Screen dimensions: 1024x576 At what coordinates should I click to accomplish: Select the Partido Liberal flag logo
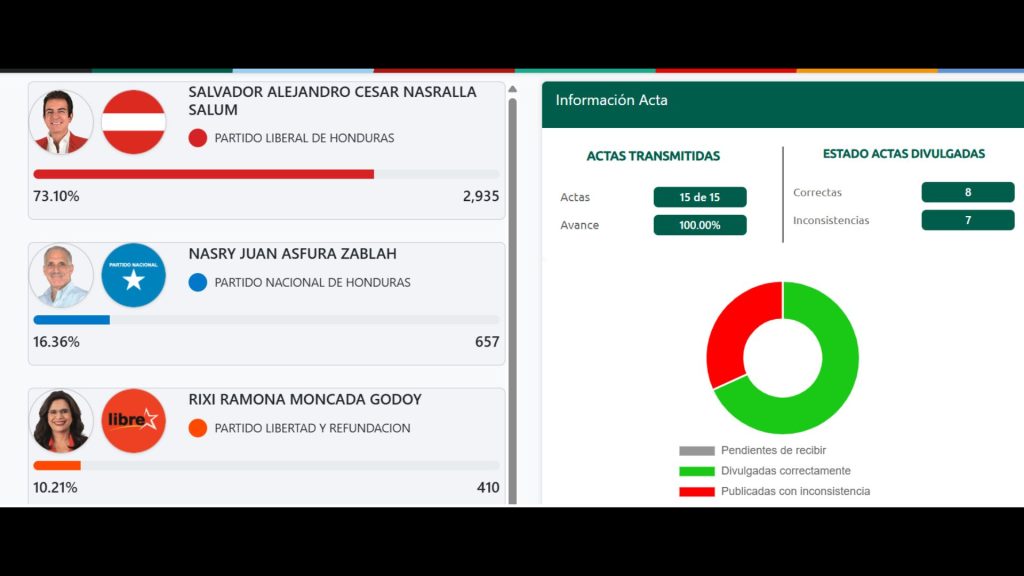[x=131, y=122]
